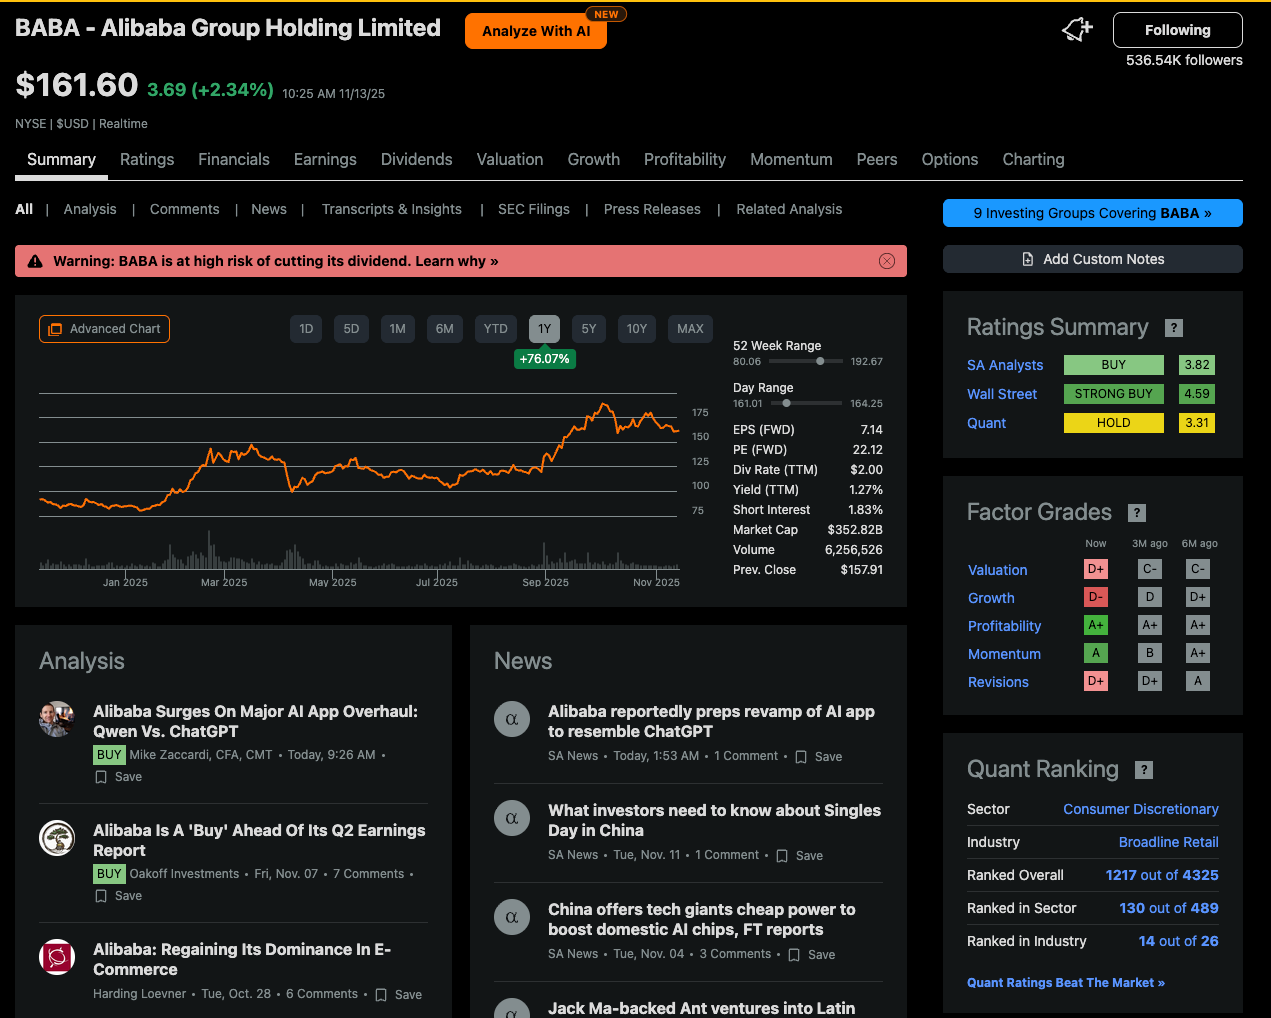The image size is (1271, 1018).
Task: Select the 5D chart range
Action: pyautogui.click(x=351, y=329)
